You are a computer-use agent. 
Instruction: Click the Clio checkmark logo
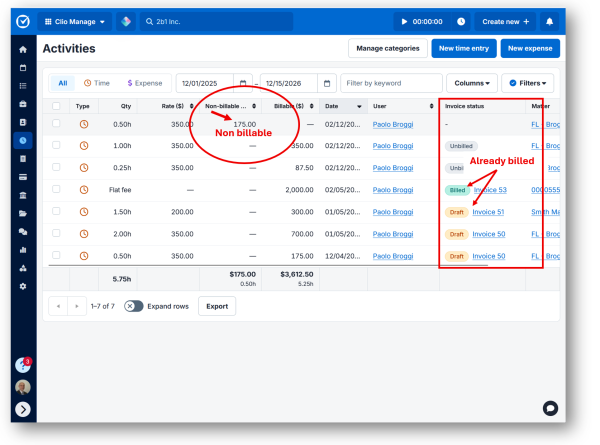coord(23,21)
